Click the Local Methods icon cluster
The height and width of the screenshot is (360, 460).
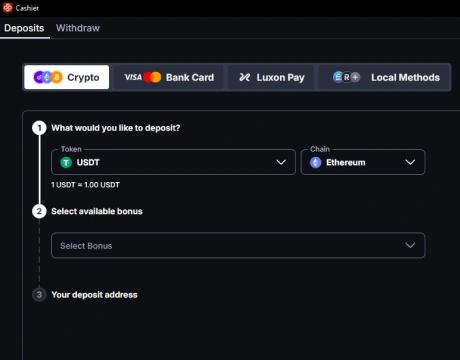[347, 77]
